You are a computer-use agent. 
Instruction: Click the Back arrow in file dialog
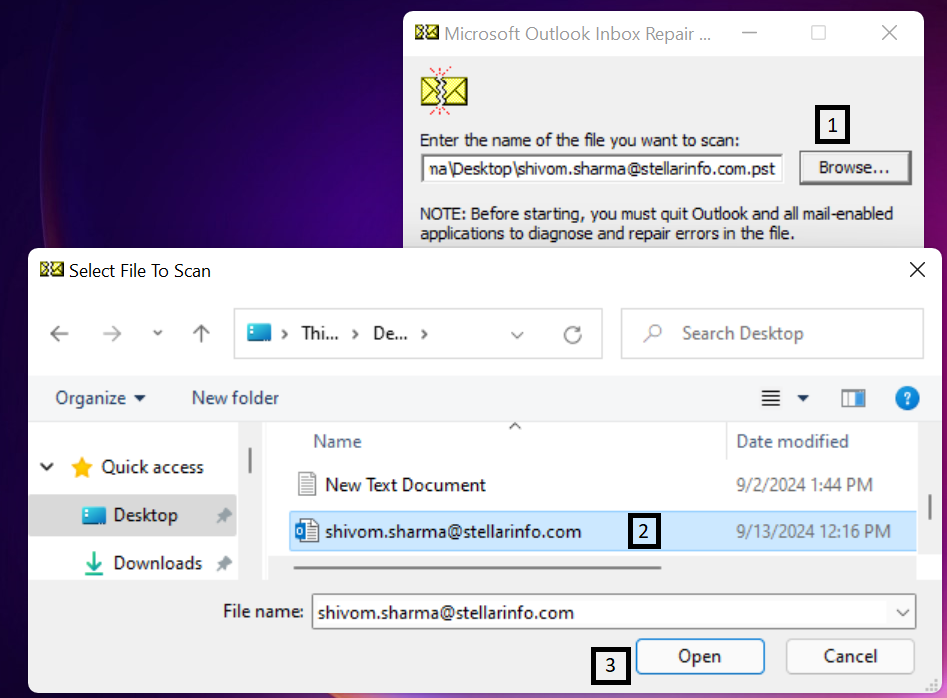coord(59,333)
